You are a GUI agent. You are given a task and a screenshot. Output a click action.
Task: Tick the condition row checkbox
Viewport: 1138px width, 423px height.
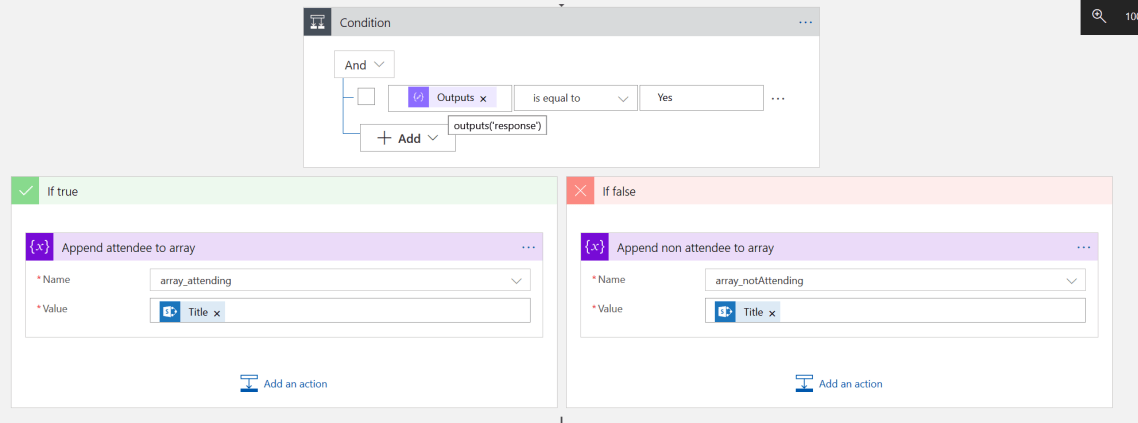coord(366,97)
